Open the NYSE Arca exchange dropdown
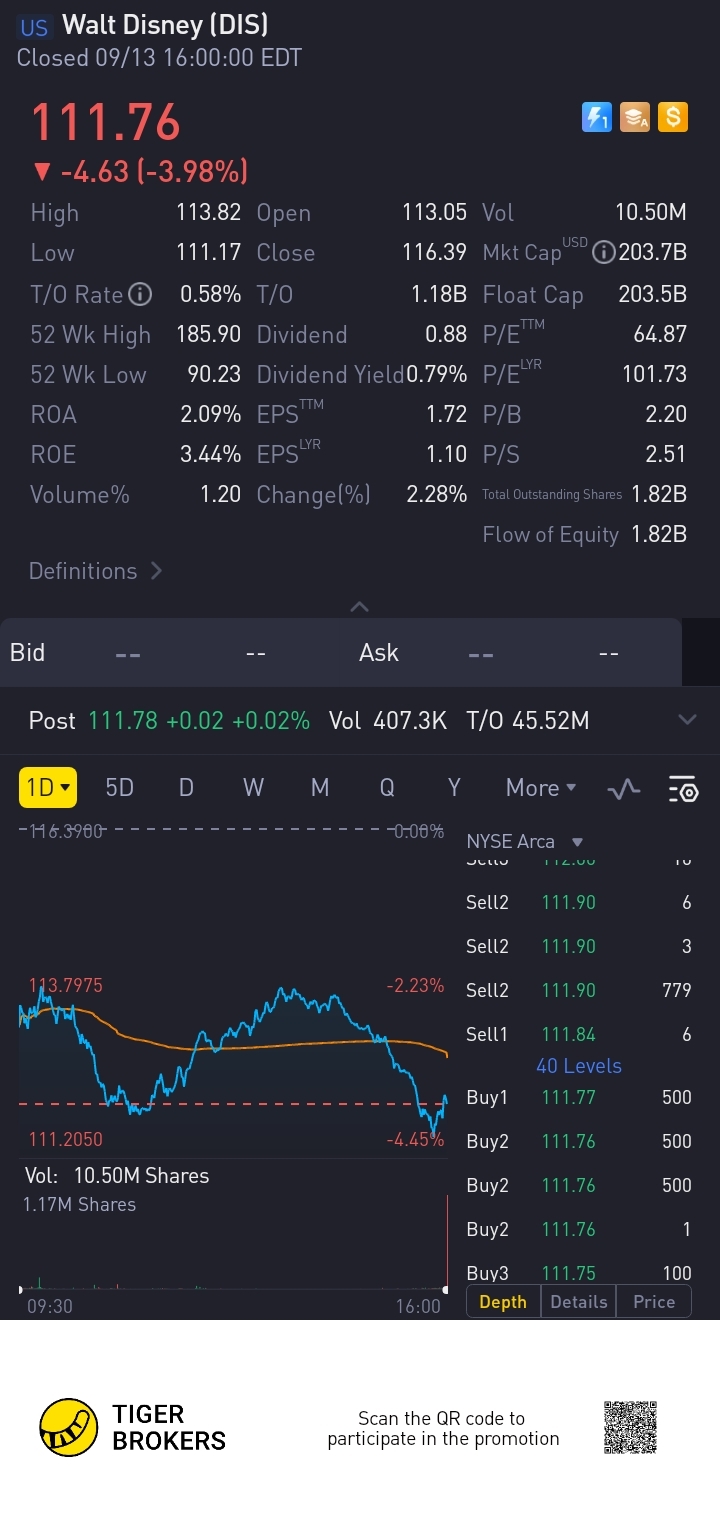The width and height of the screenshot is (720, 1536). (x=524, y=842)
